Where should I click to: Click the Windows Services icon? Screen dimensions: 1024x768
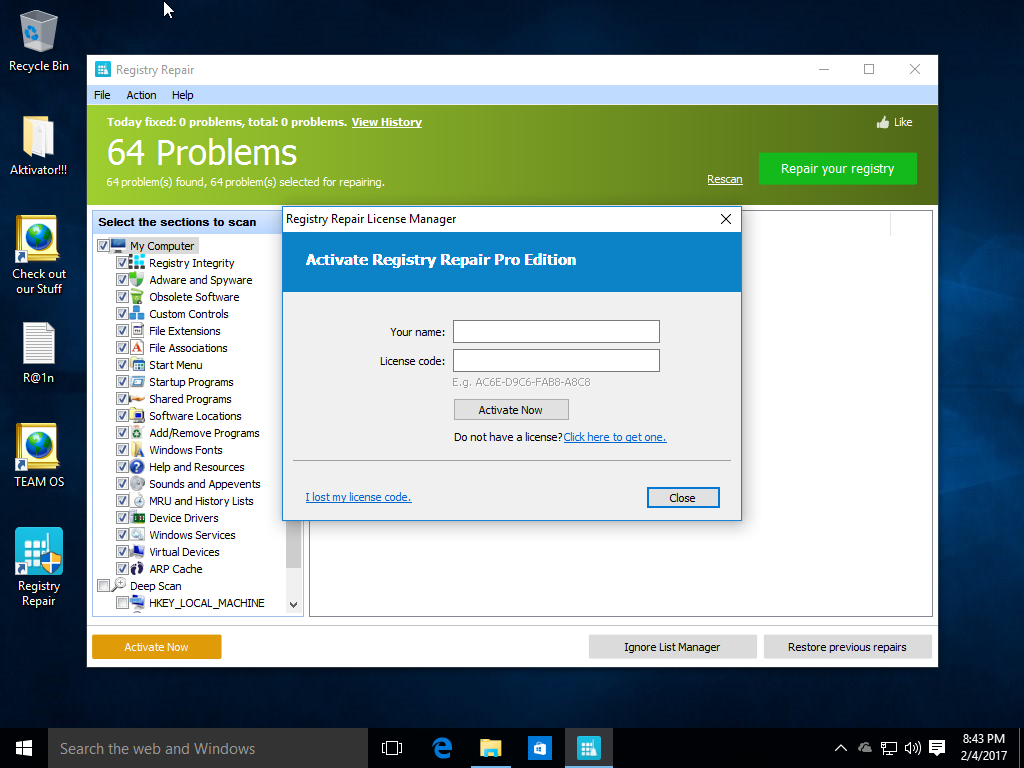tap(137, 534)
